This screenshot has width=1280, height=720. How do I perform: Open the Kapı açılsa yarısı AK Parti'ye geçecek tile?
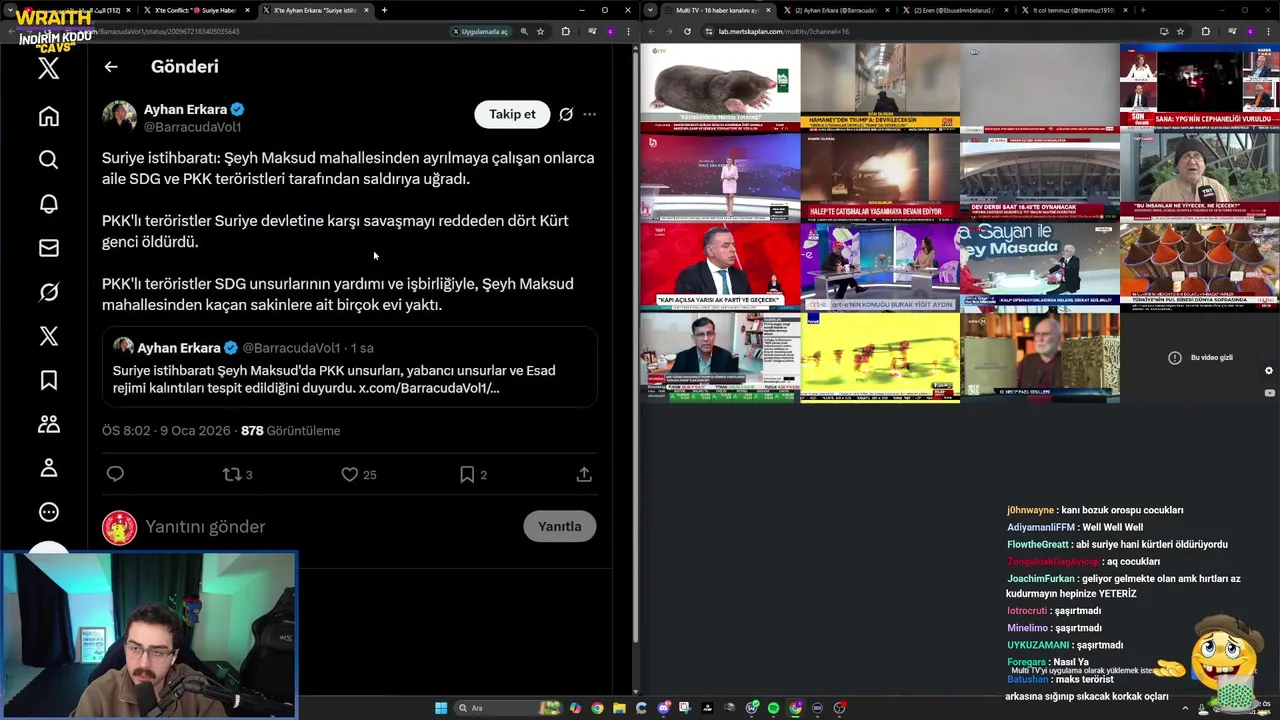[720, 267]
